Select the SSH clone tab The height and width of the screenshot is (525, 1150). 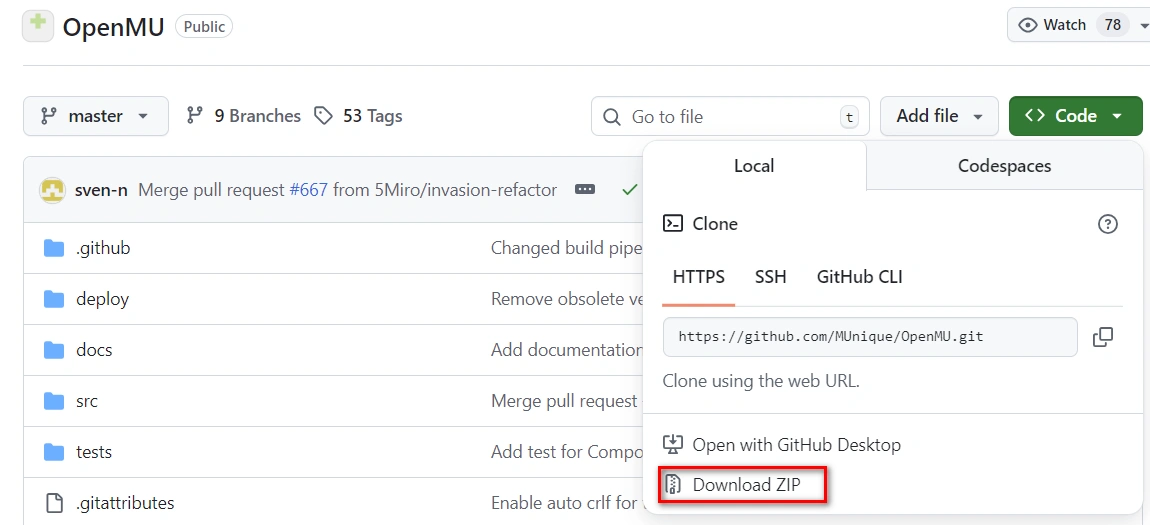tap(770, 277)
